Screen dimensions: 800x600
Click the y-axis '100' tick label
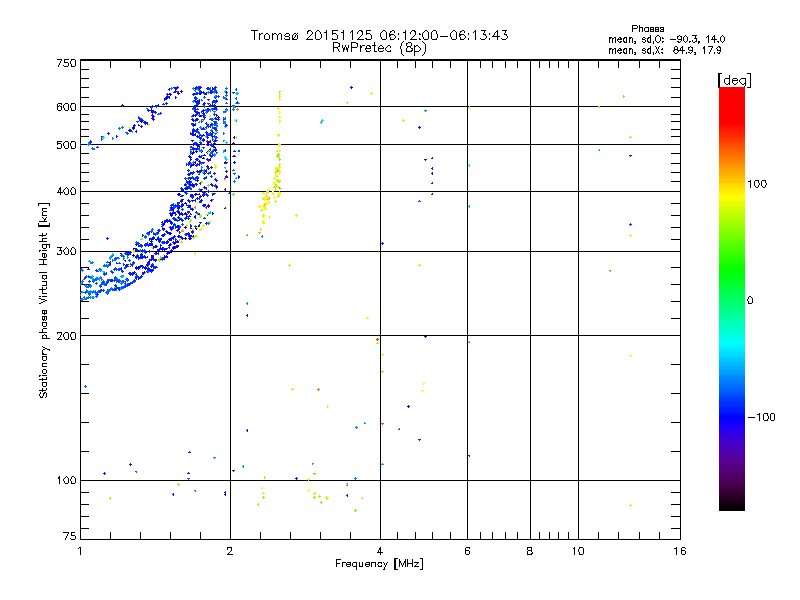click(67, 481)
